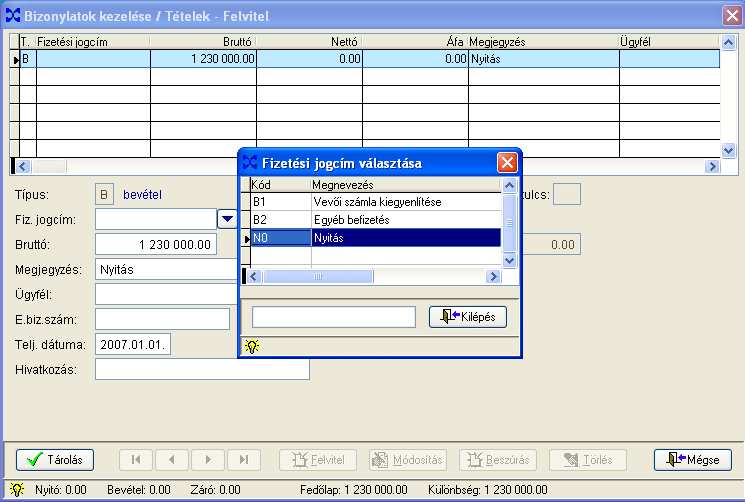Select the B1 Vevői számla kiegyenlítése row
The width and height of the screenshot is (745, 502).
click(x=376, y=202)
